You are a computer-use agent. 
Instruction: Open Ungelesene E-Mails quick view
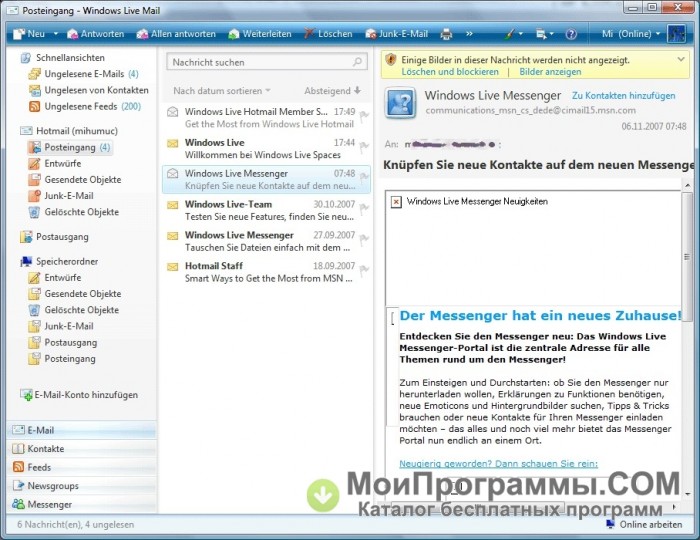tap(84, 74)
